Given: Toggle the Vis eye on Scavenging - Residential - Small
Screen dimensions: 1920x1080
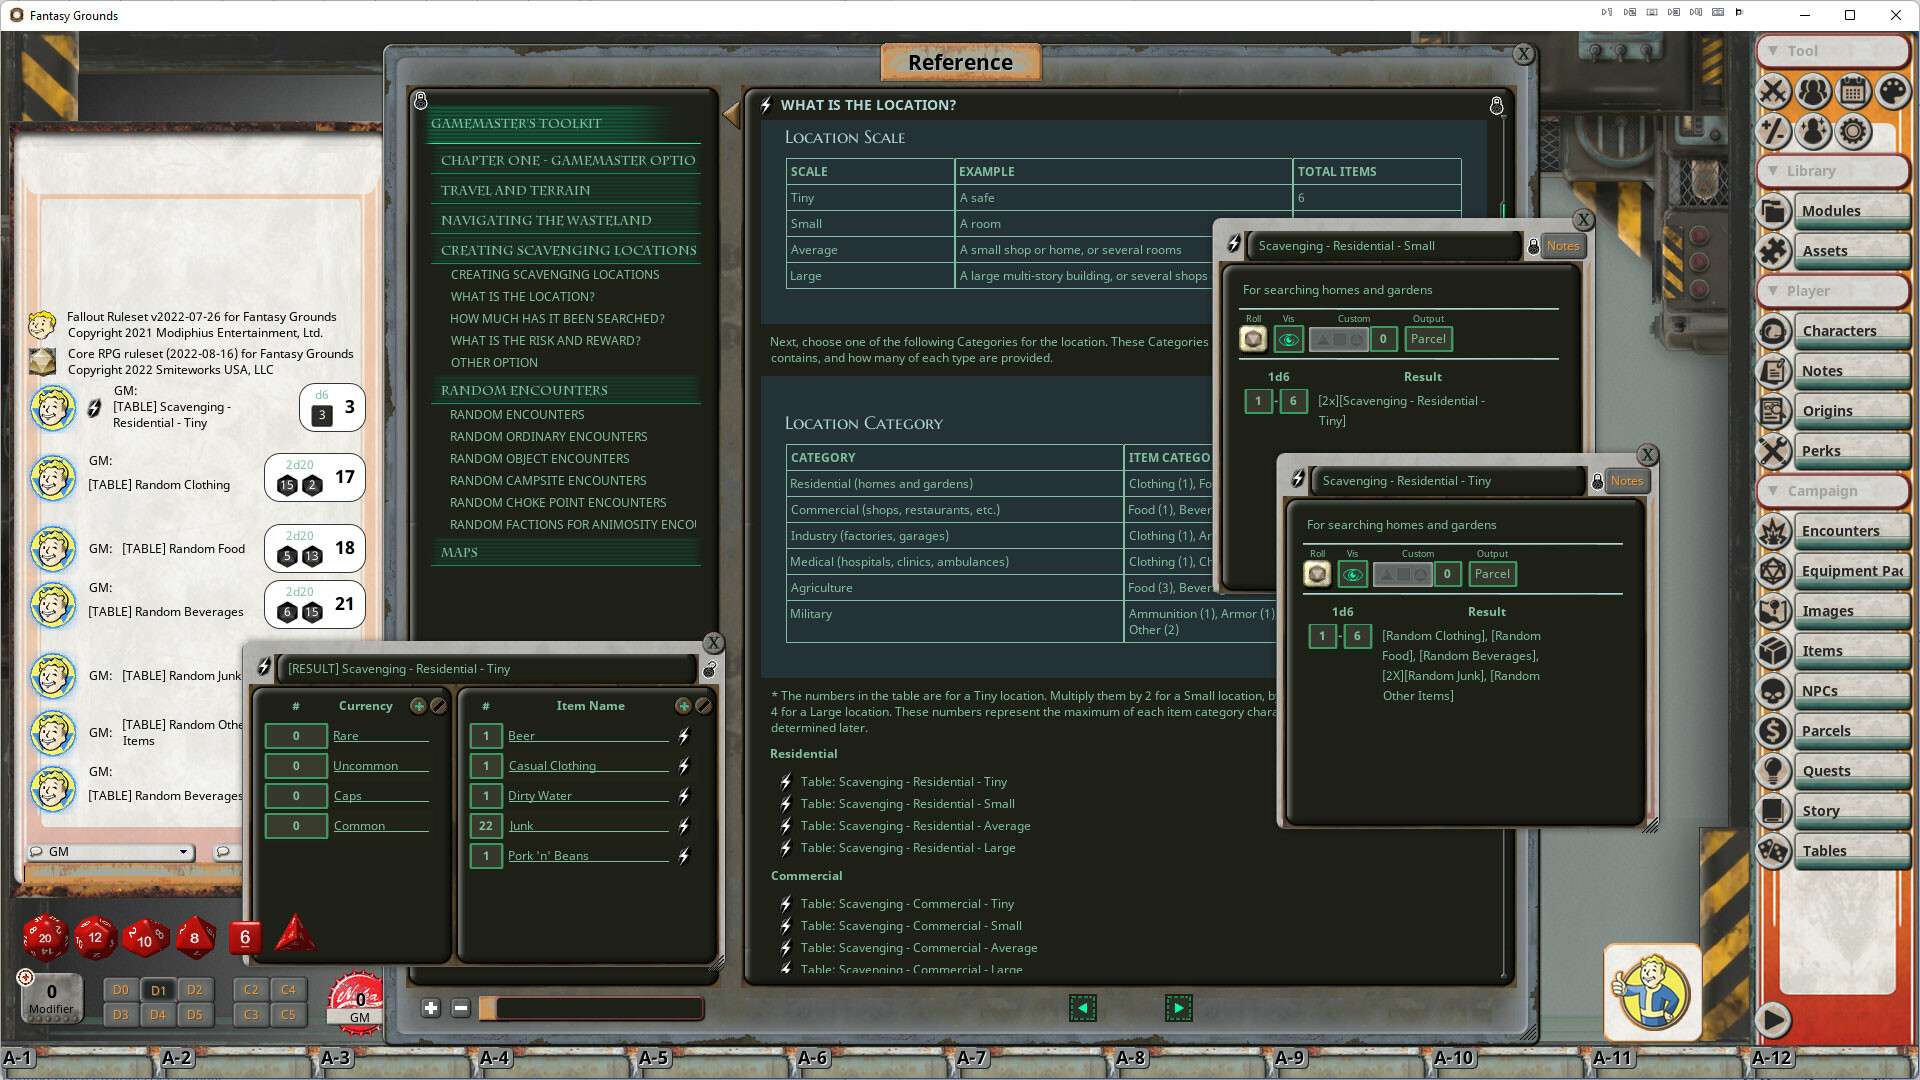Looking at the screenshot, I should (1289, 339).
